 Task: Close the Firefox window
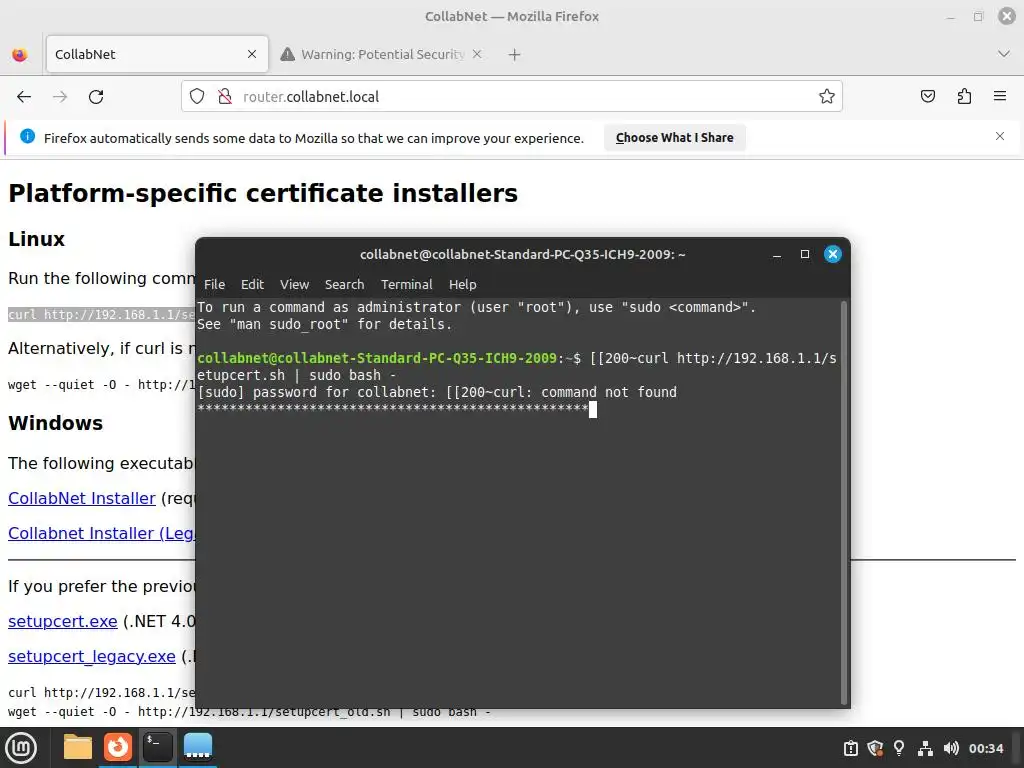point(1006,16)
